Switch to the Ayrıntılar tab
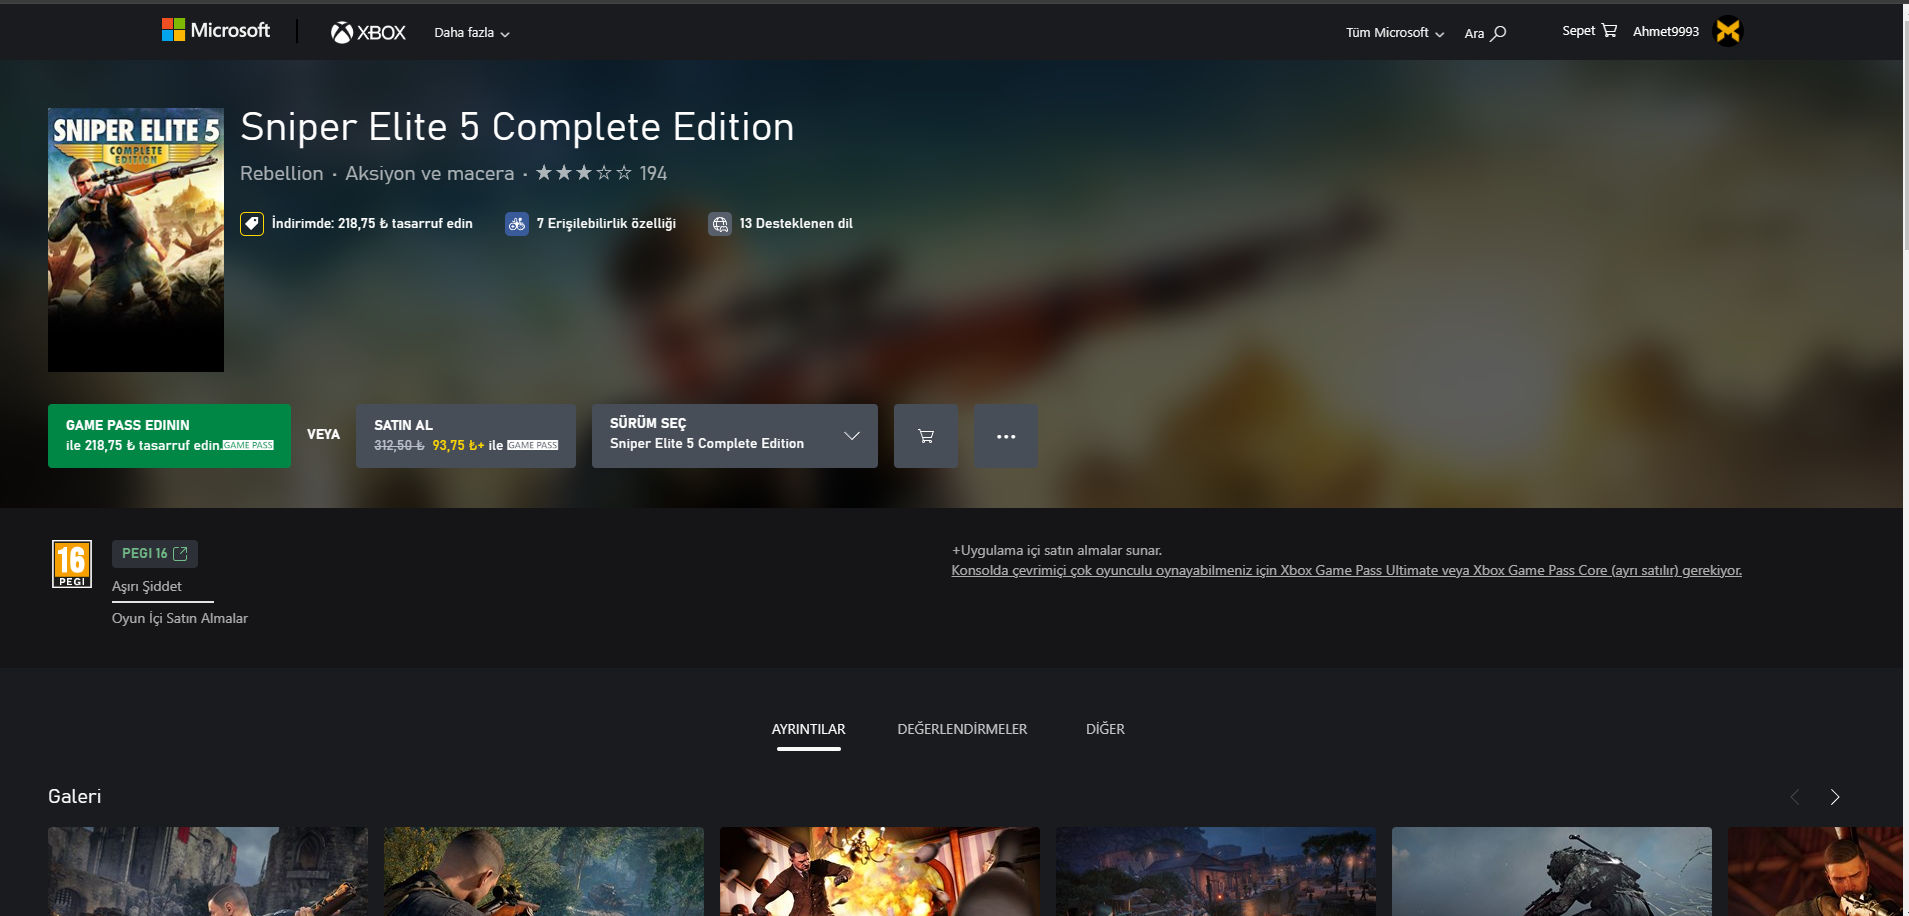 click(x=808, y=730)
